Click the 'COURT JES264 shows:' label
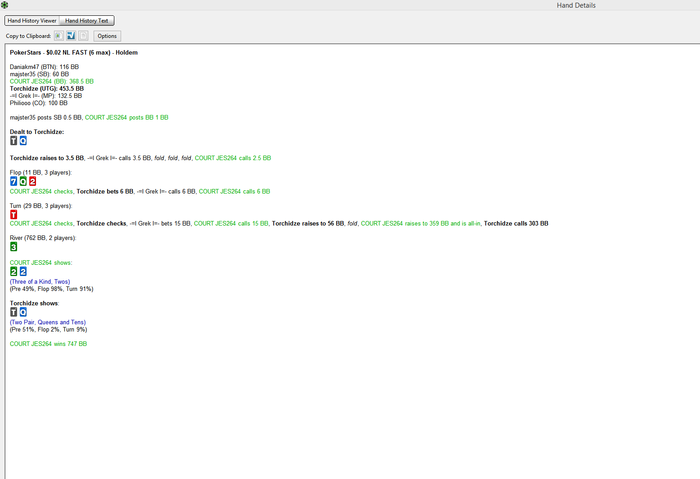Viewport: 700px width, 479px height. tap(41, 262)
